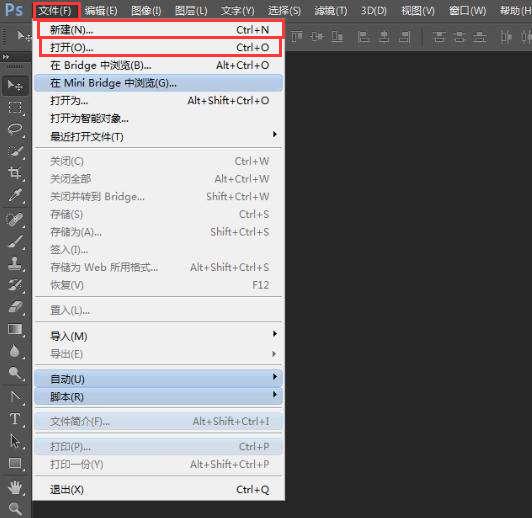The image size is (532, 518).
Task: Select the Zoom tool
Action: 15,508
